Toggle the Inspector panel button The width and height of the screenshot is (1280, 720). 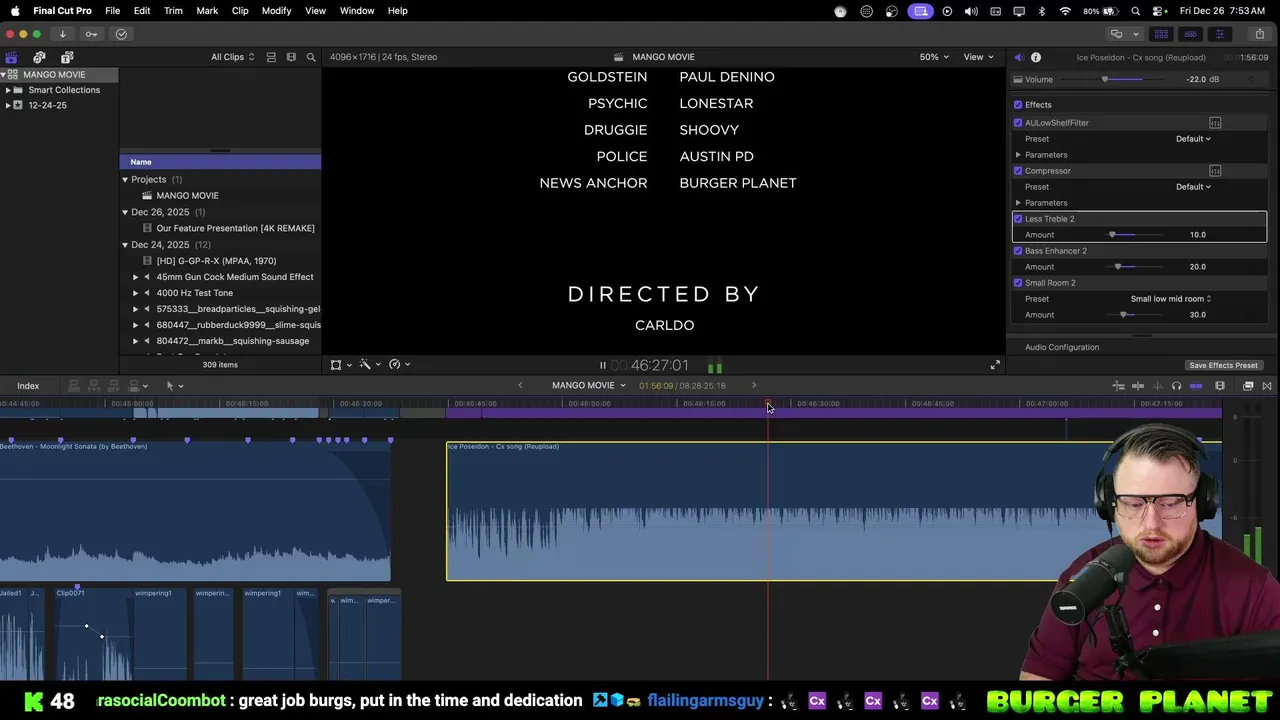[1219, 34]
